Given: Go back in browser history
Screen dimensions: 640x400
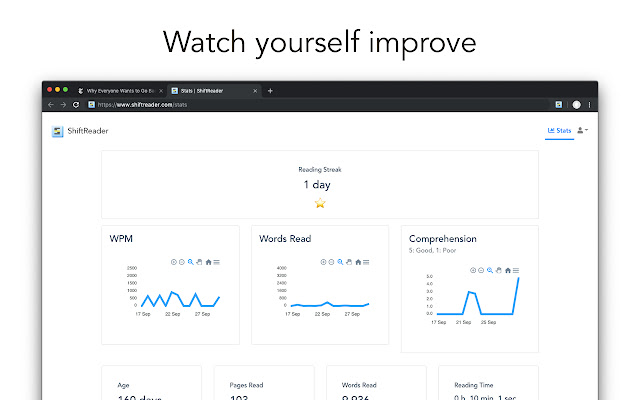Looking at the screenshot, I should tap(51, 105).
